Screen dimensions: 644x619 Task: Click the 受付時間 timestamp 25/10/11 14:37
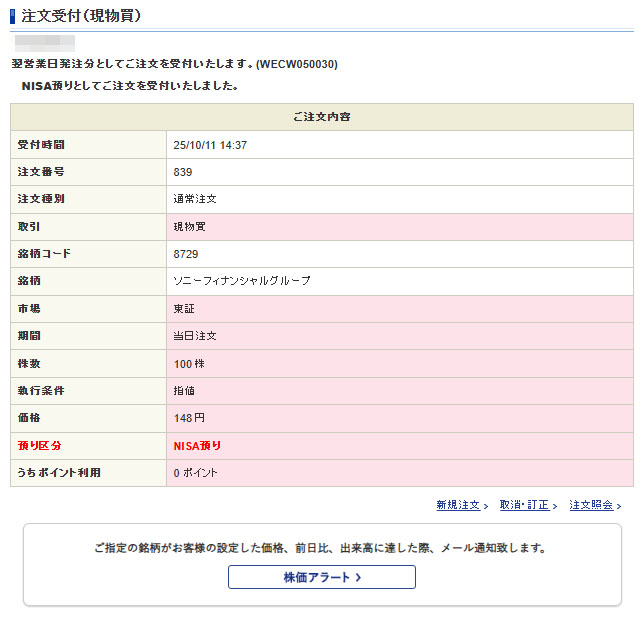click(x=210, y=145)
